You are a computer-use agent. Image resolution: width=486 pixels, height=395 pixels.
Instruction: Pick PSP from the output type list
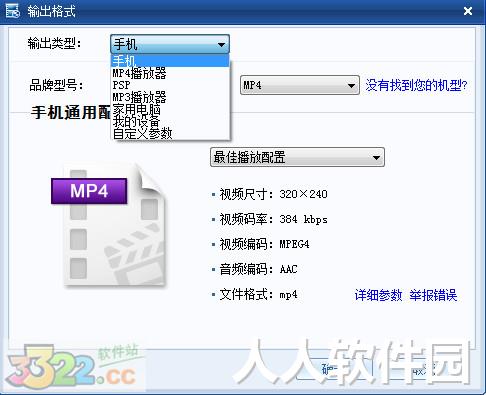(x=170, y=85)
